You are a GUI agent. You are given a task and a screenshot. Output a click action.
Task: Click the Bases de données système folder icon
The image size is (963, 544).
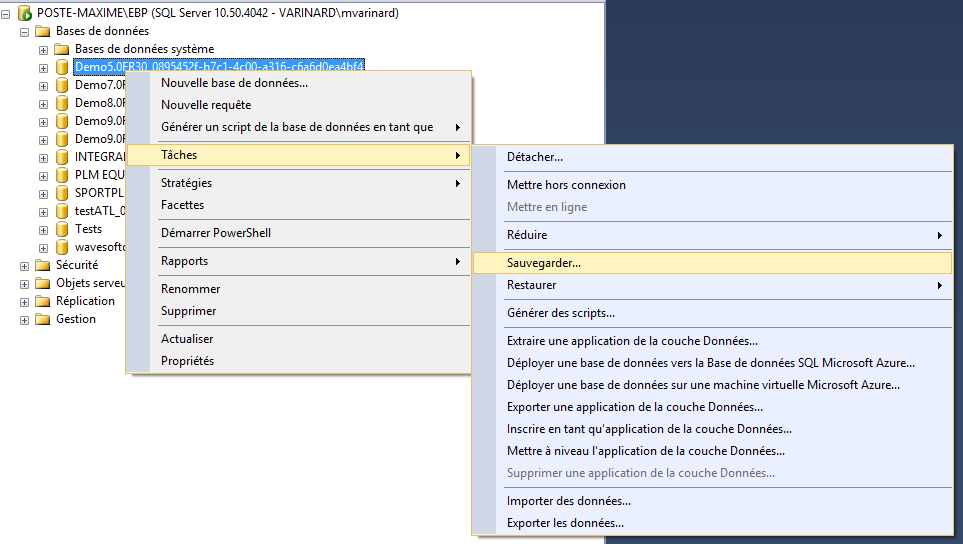click(61, 49)
